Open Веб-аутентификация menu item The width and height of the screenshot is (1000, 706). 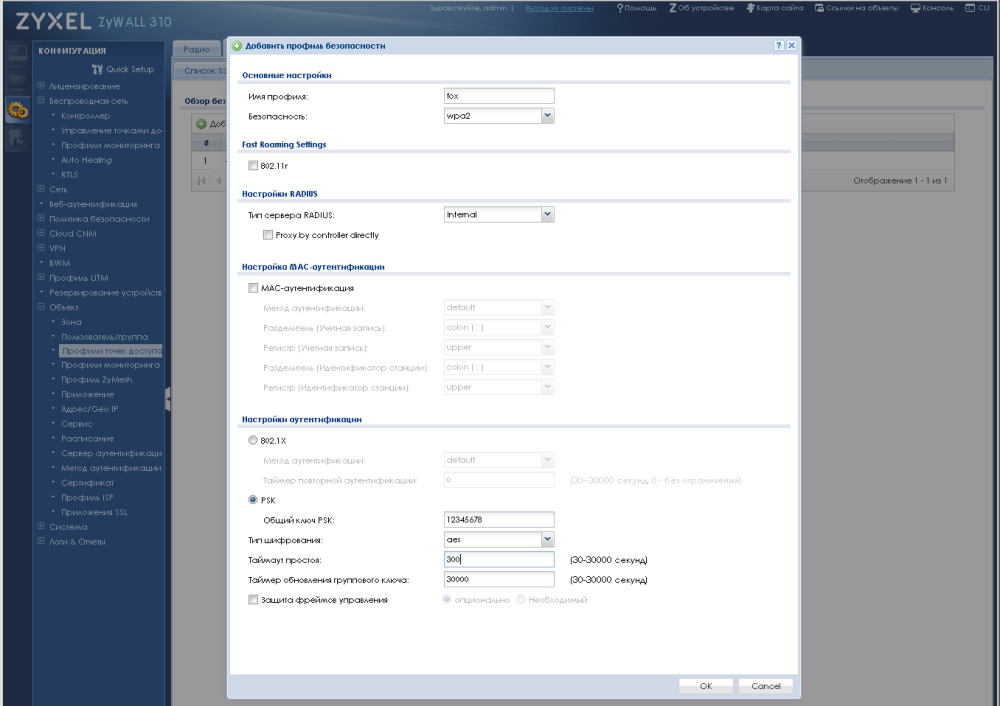(93, 204)
